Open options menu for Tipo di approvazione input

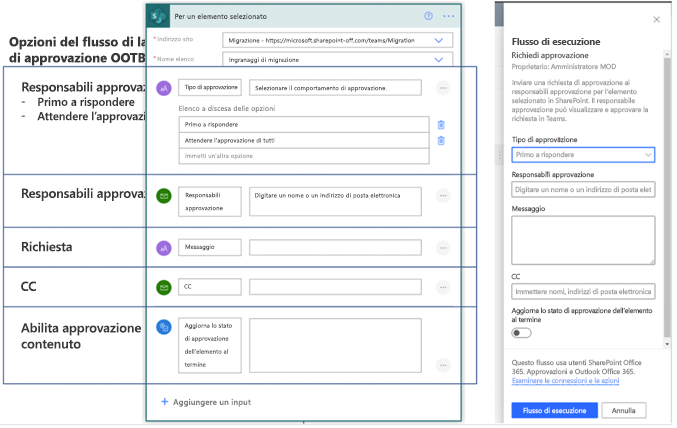[x=445, y=89]
